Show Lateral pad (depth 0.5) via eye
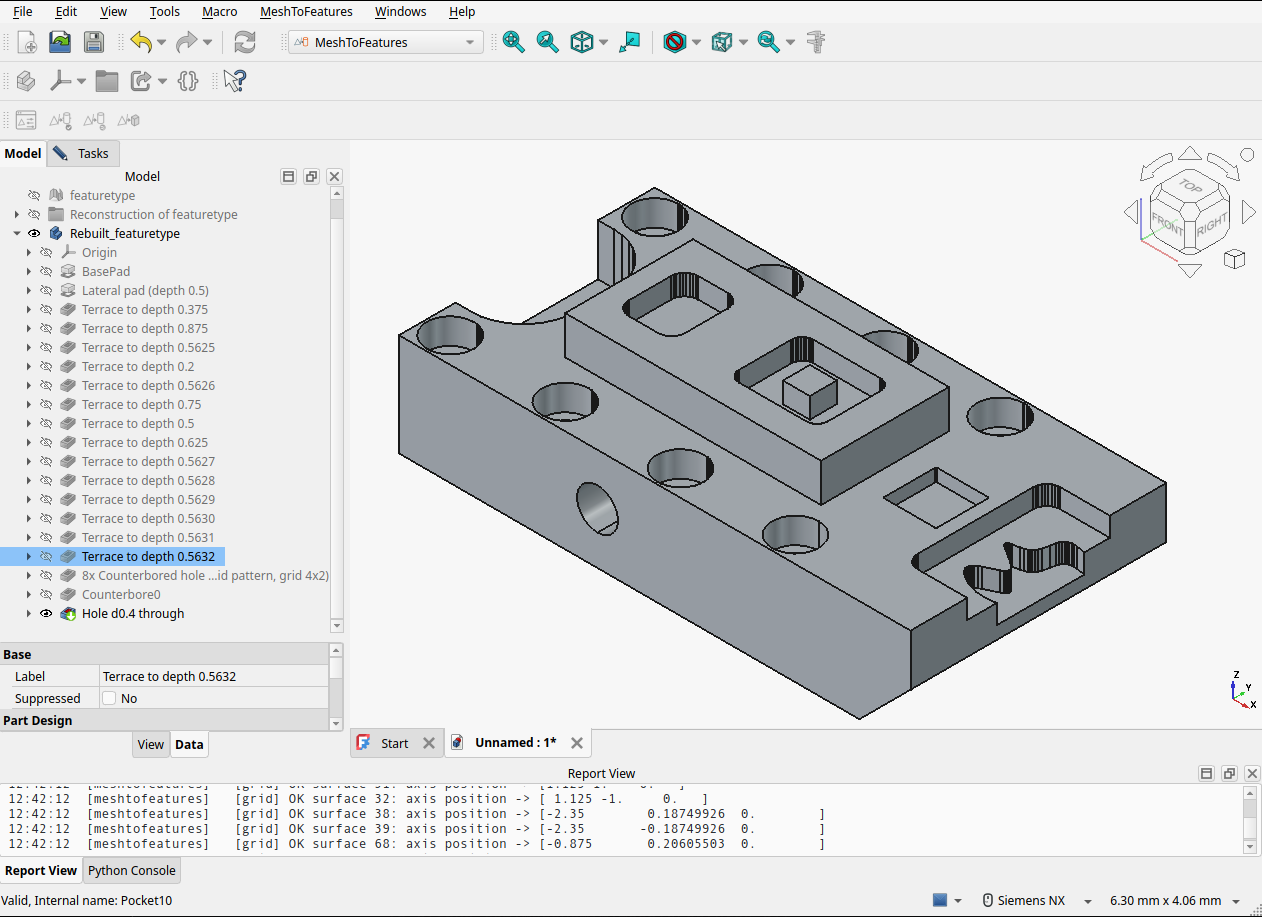 click(x=46, y=290)
